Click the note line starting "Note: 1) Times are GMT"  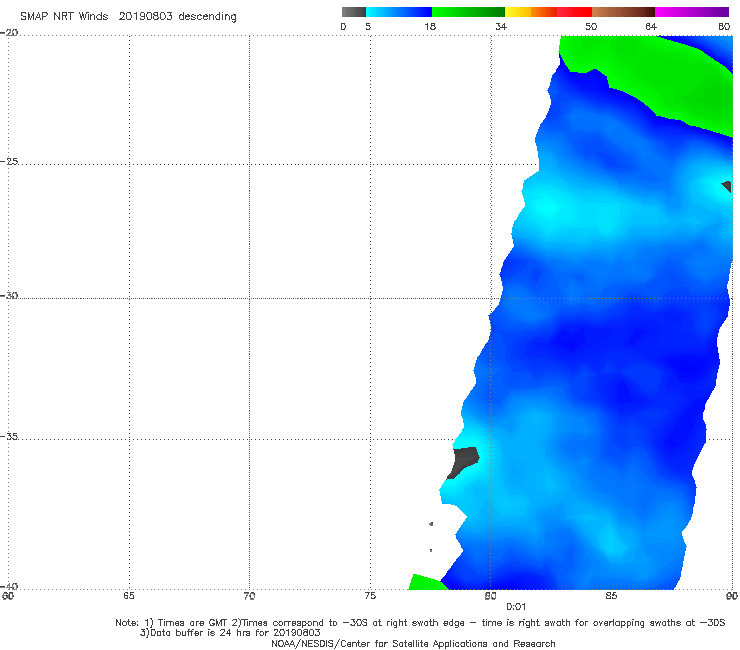(x=420, y=623)
